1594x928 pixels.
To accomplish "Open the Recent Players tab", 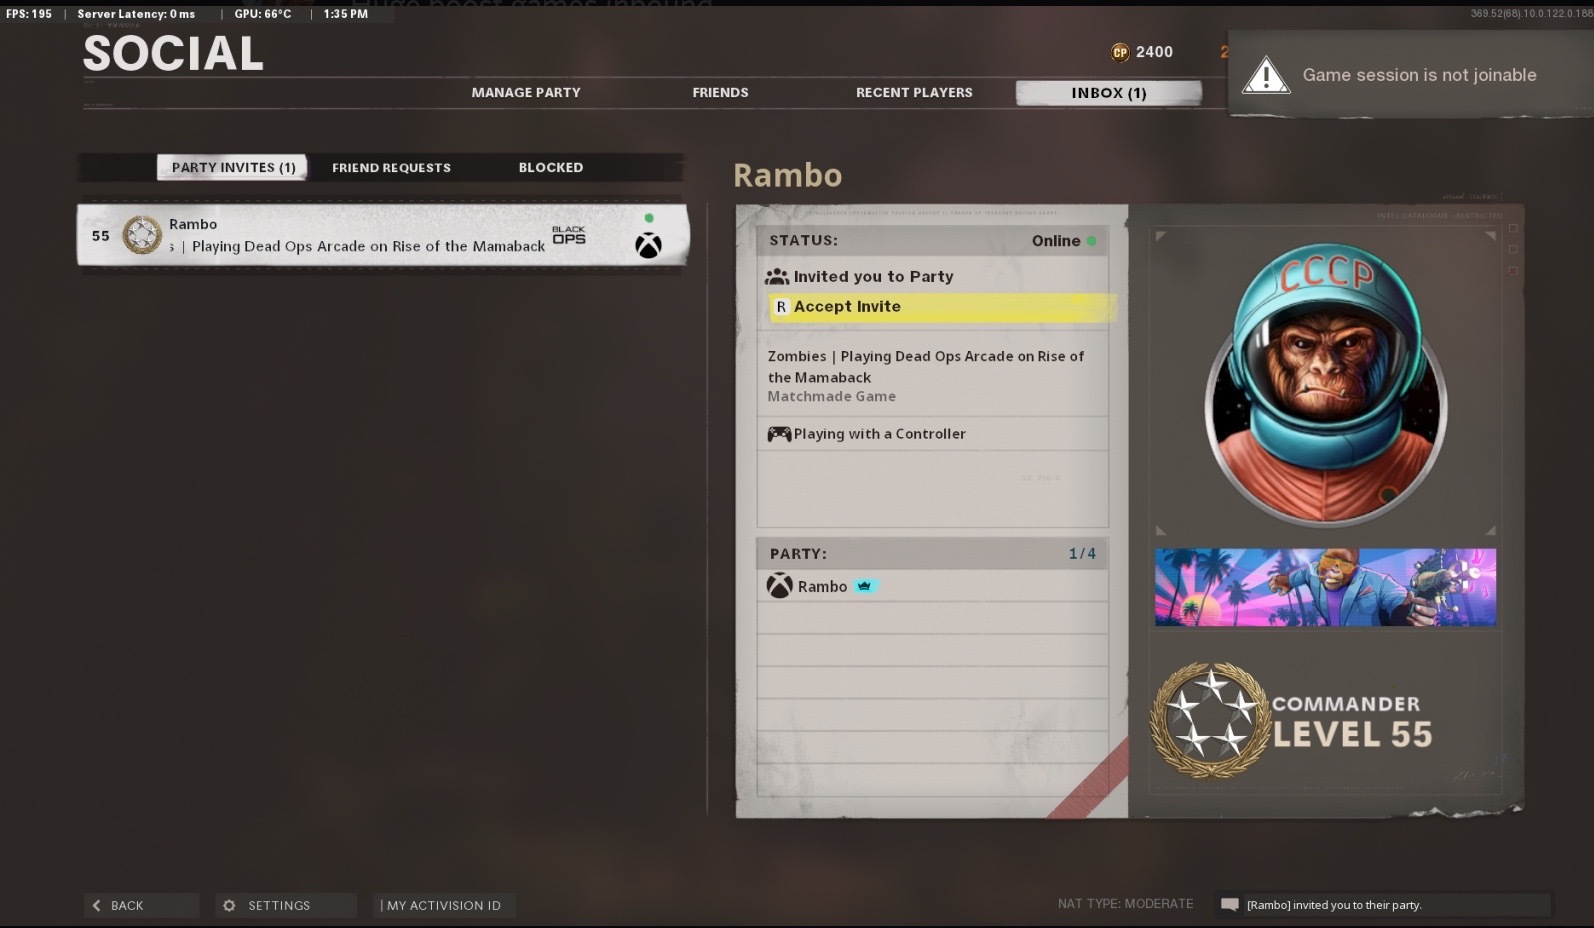I will (914, 92).
